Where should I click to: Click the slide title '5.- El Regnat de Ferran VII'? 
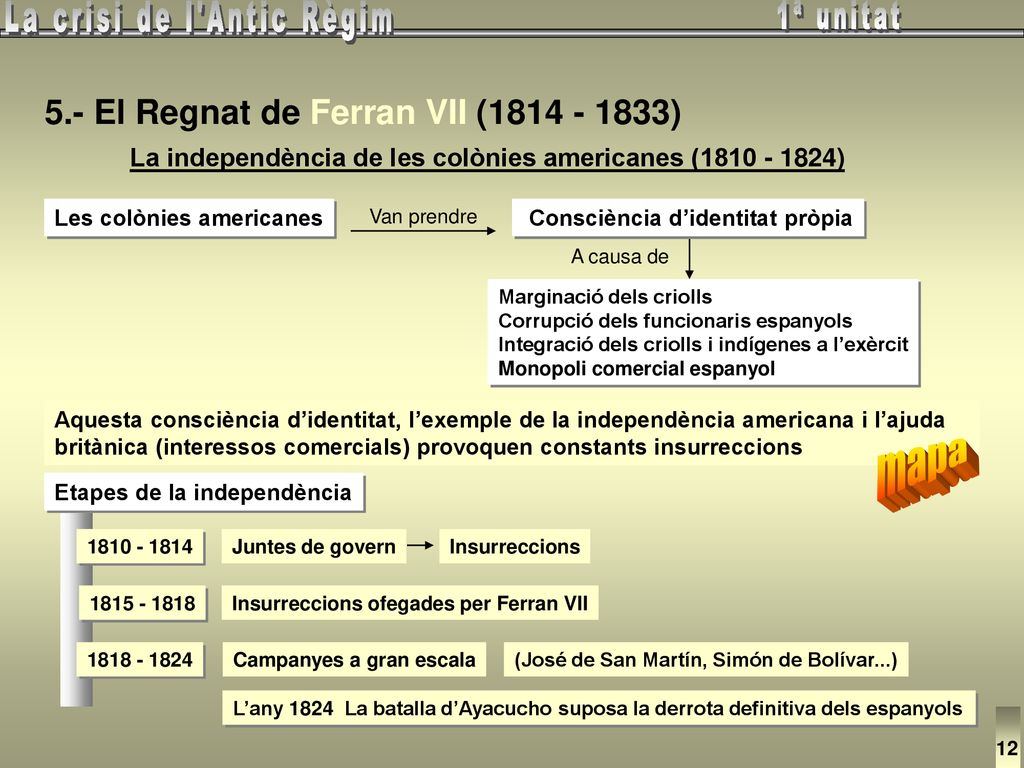(255, 112)
